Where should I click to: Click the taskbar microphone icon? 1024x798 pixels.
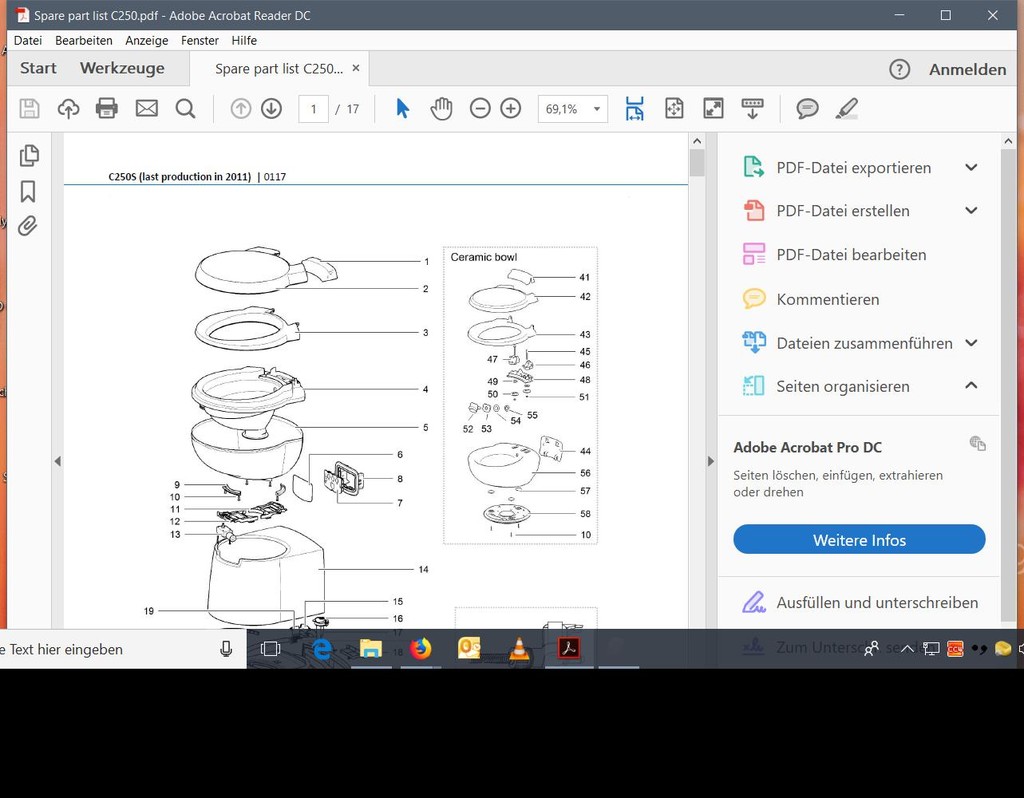click(226, 649)
